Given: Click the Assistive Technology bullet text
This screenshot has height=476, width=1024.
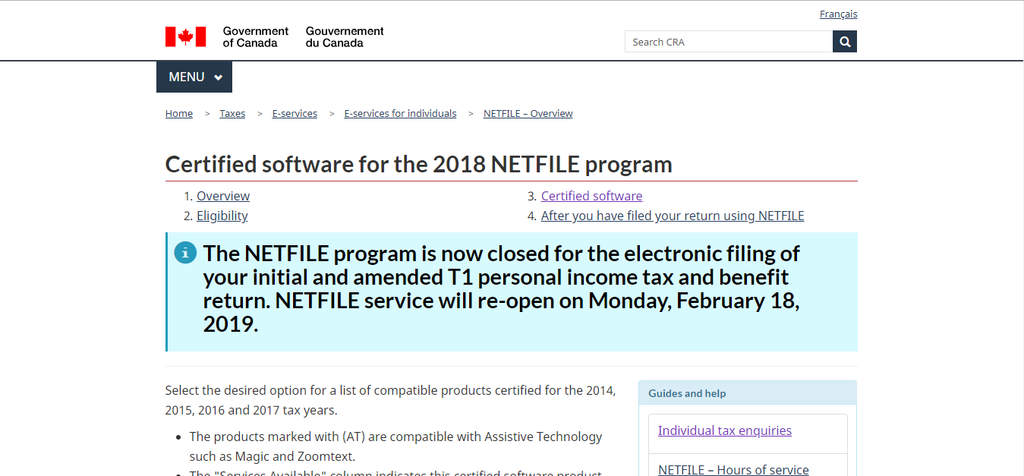Looking at the screenshot, I should pyautogui.click(x=396, y=446).
